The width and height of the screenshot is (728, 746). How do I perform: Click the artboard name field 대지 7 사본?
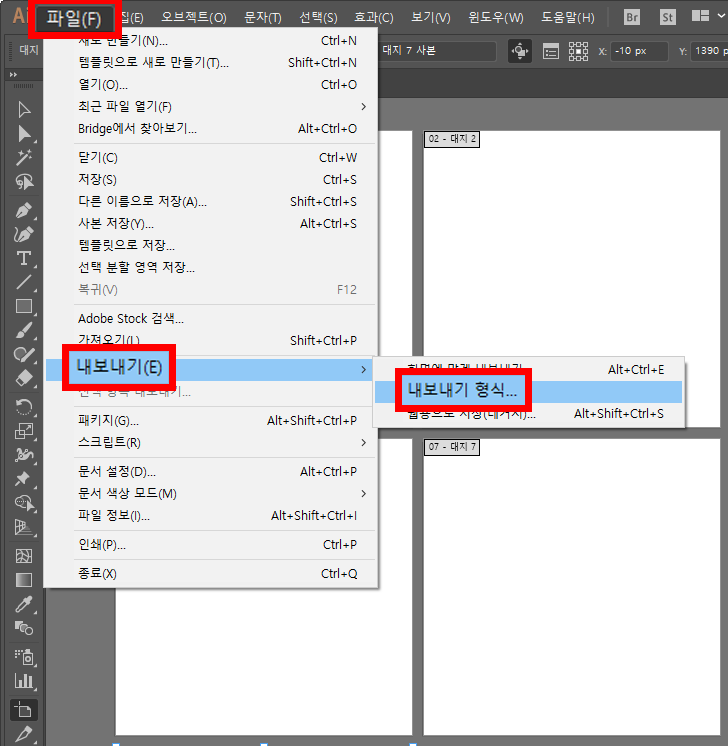pos(435,51)
